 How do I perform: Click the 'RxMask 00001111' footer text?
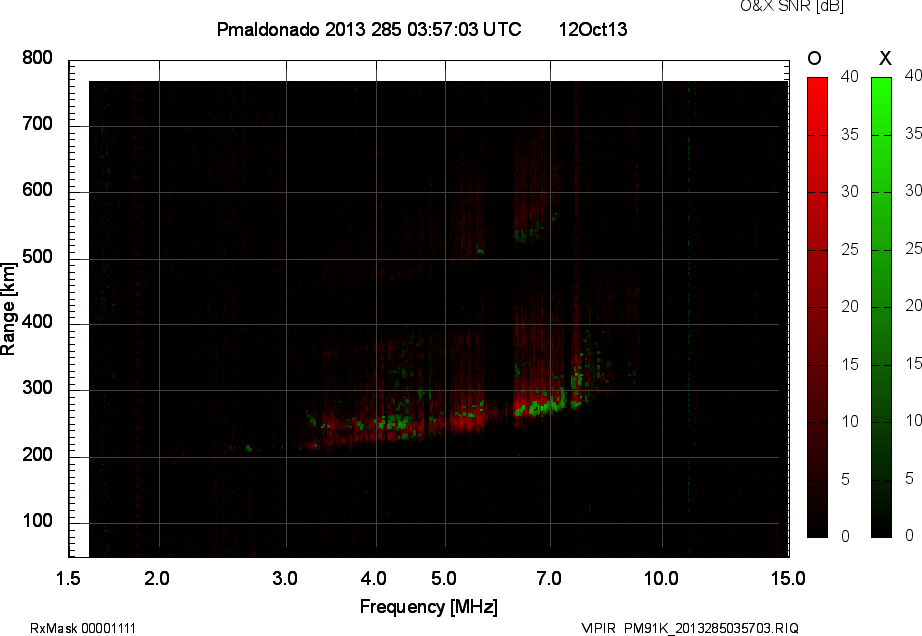(83, 628)
